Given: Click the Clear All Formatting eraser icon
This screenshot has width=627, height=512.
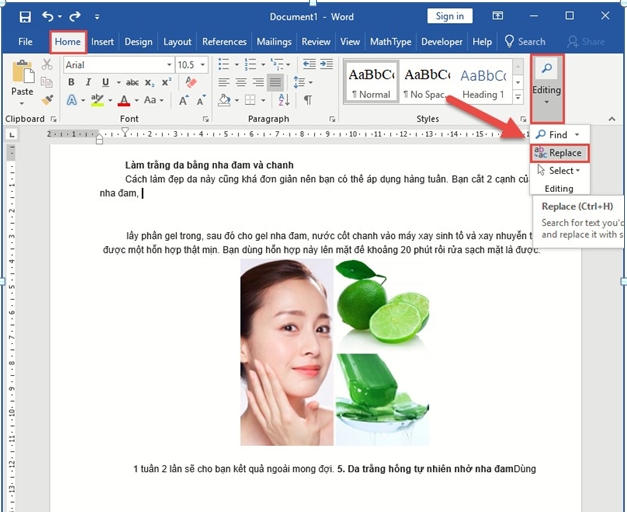Looking at the screenshot, I should [190, 82].
